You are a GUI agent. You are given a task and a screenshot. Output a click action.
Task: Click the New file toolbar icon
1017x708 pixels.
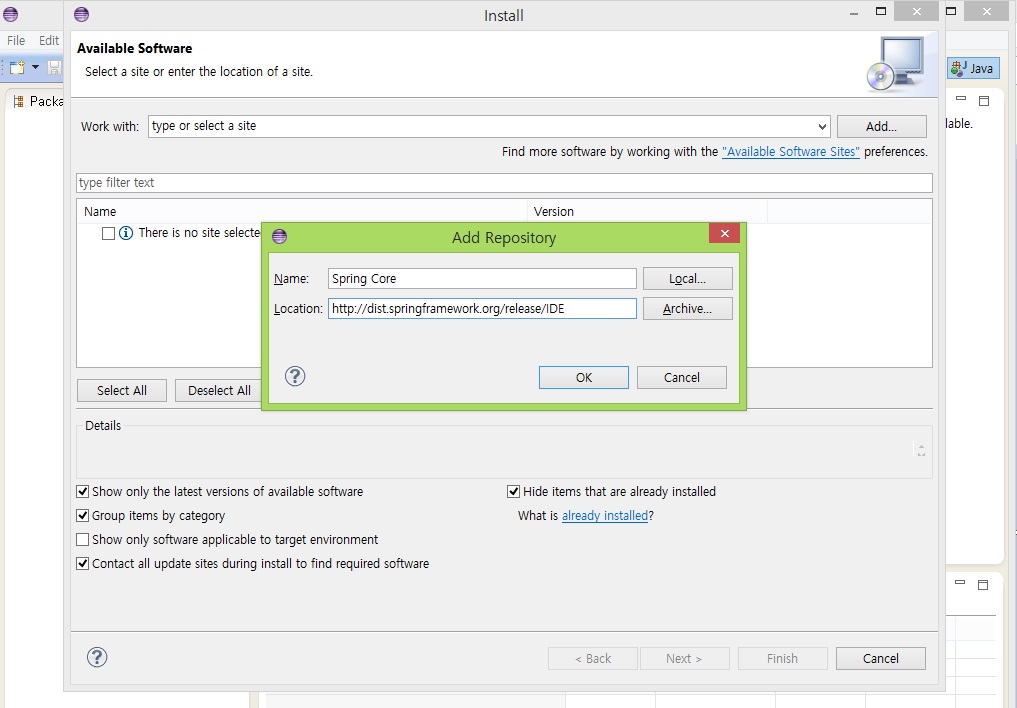tap(16, 67)
